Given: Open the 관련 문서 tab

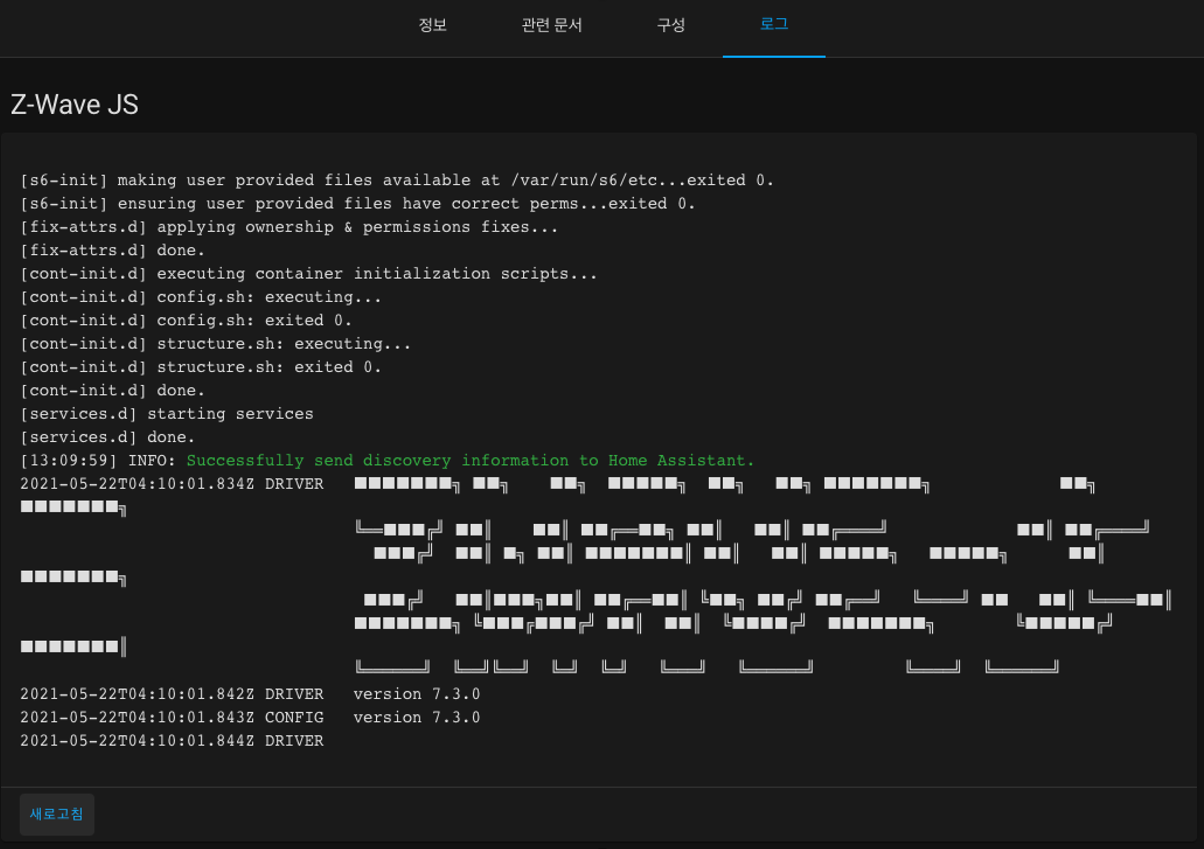Looking at the screenshot, I should click(x=551, y=26).
